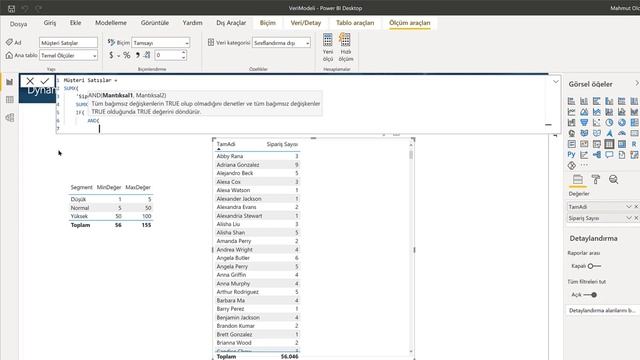This screenshot has width=640, height=360.
Task: Switch to Tablo araçları tab
Action: [x=355, y=23]
